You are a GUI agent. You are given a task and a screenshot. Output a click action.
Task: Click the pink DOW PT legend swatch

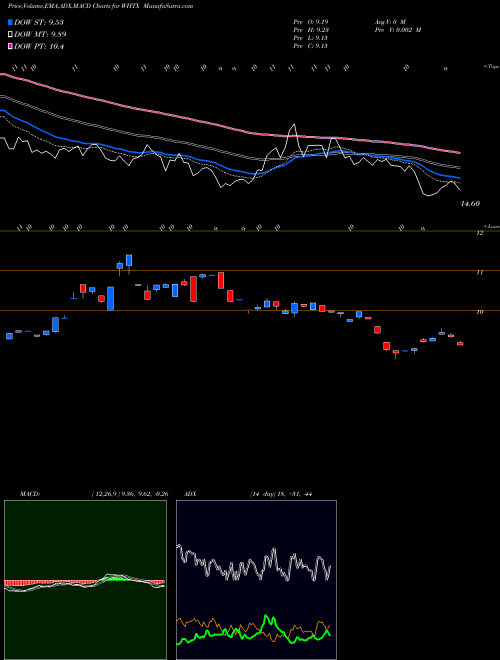(x=10, y=47)
